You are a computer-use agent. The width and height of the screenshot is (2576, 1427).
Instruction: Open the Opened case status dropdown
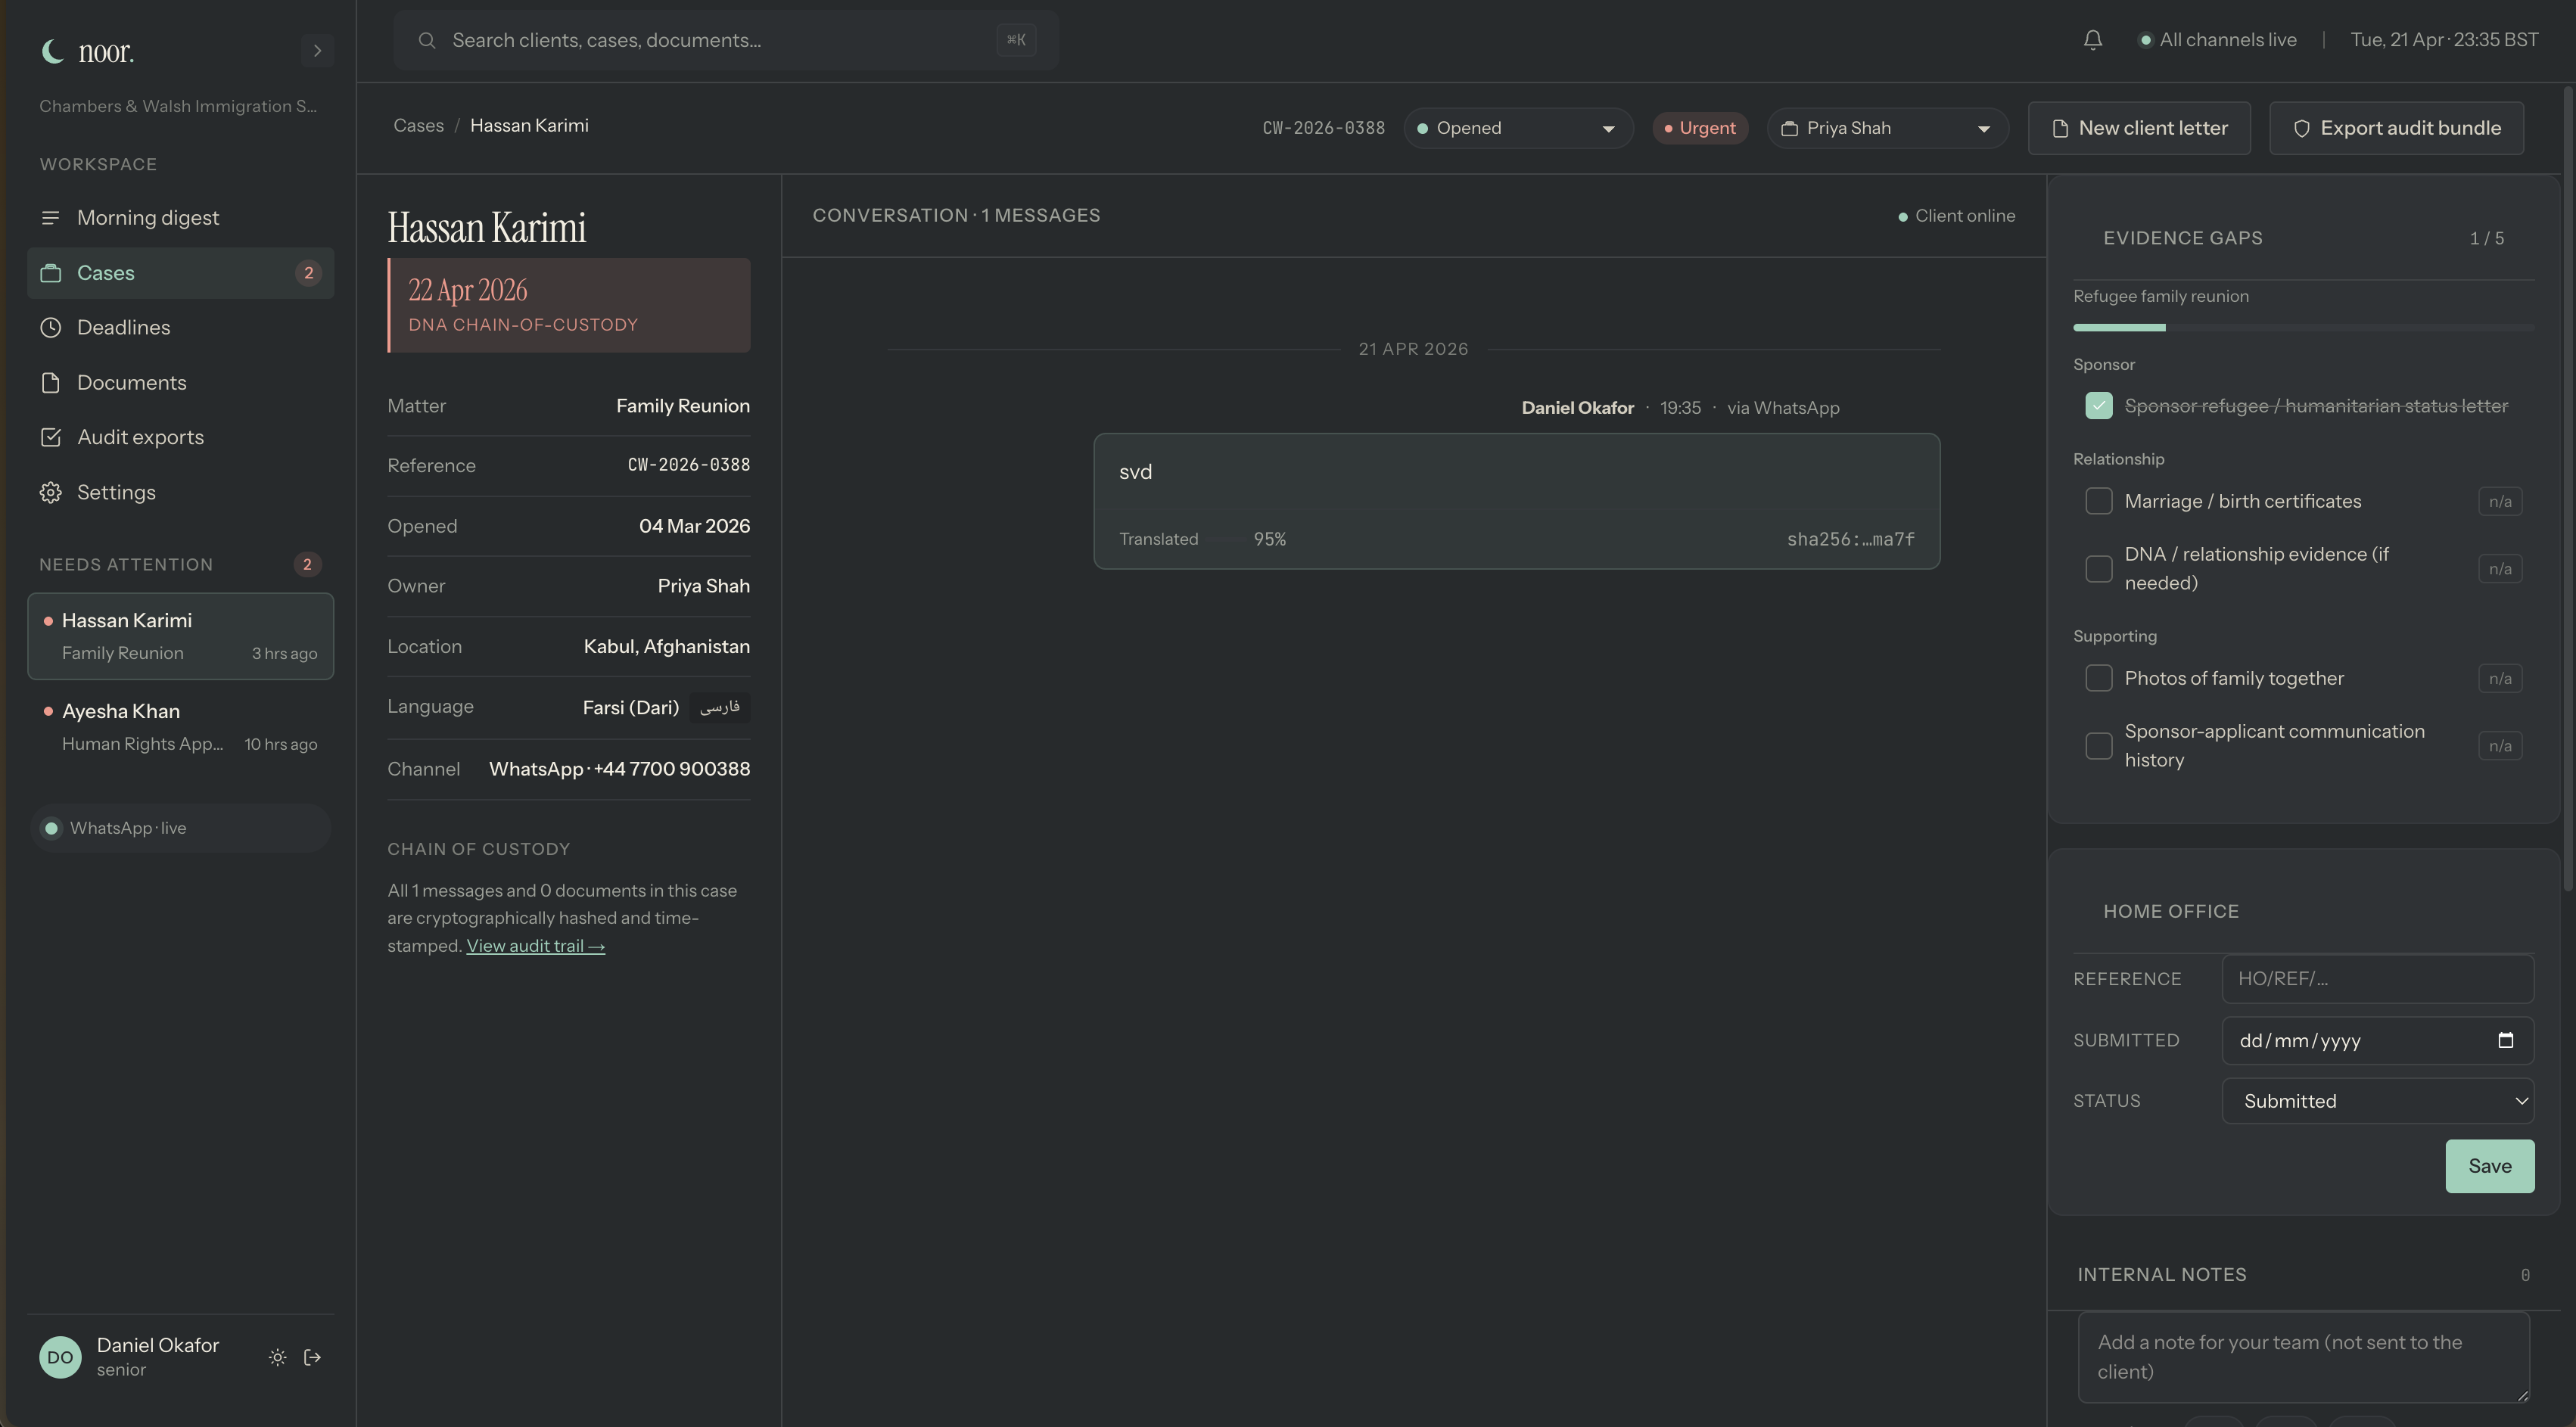point(1518,128)
